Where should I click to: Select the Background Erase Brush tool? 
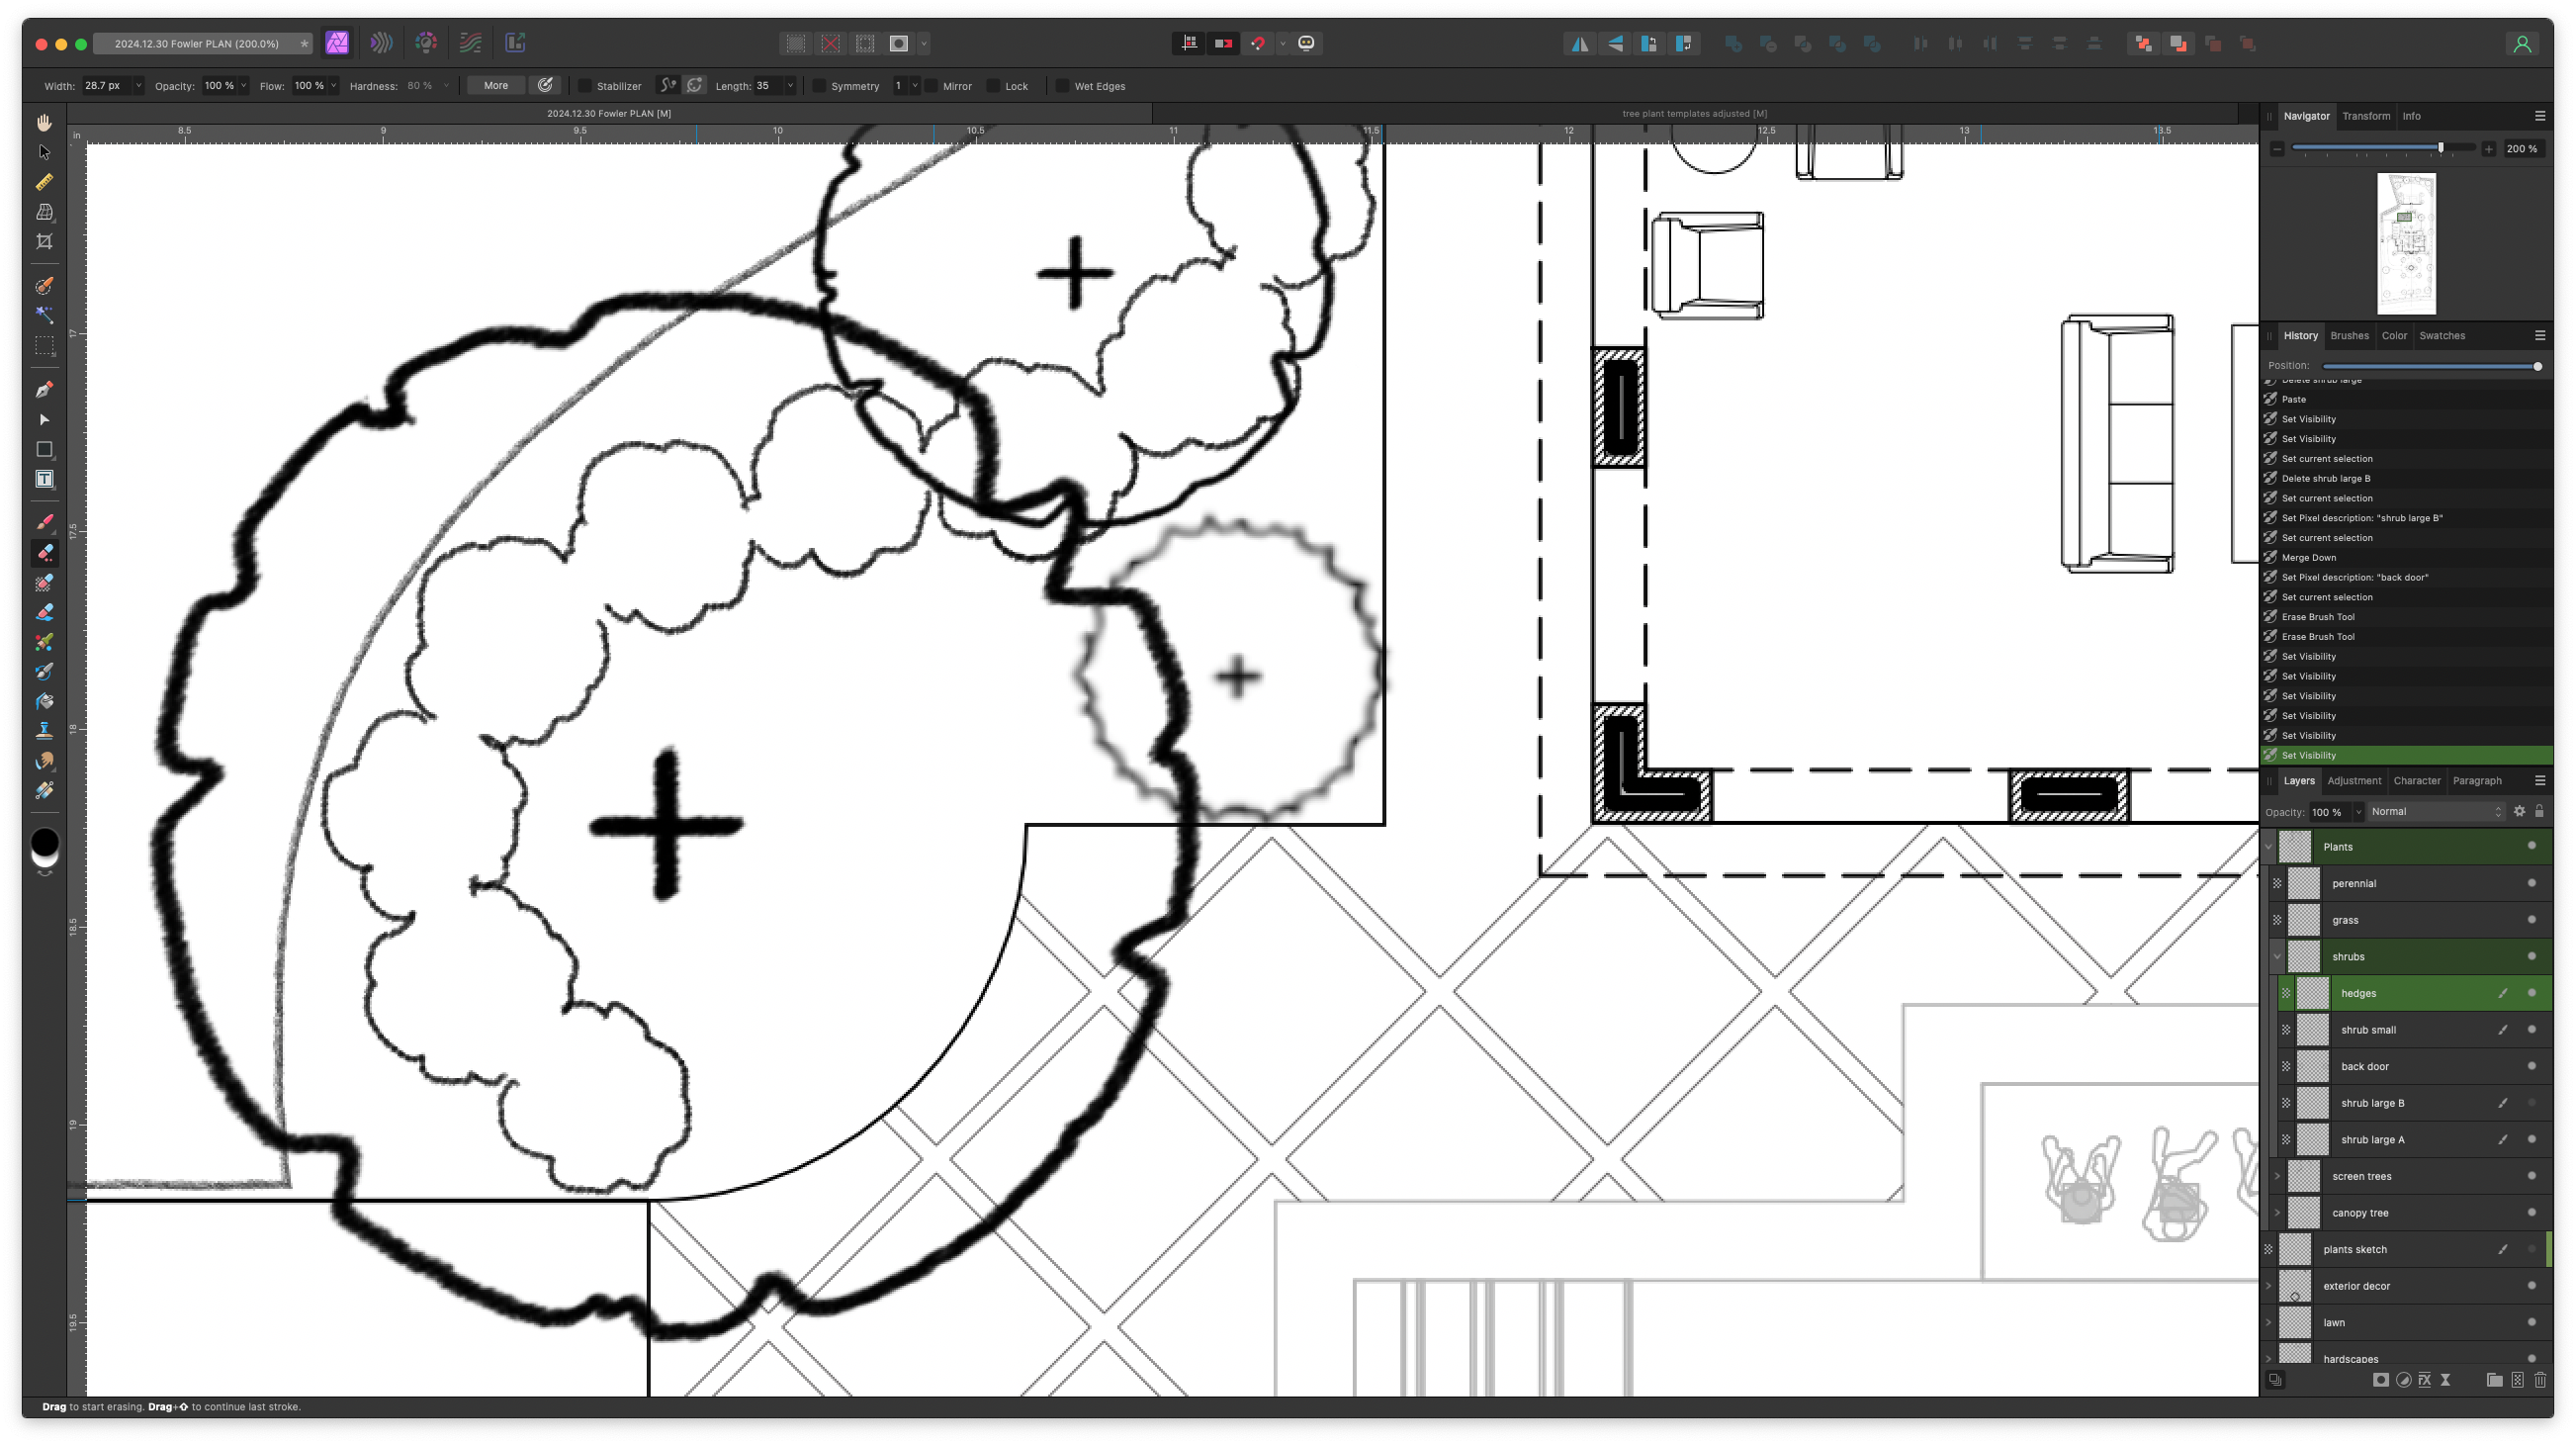pos(44,583)
